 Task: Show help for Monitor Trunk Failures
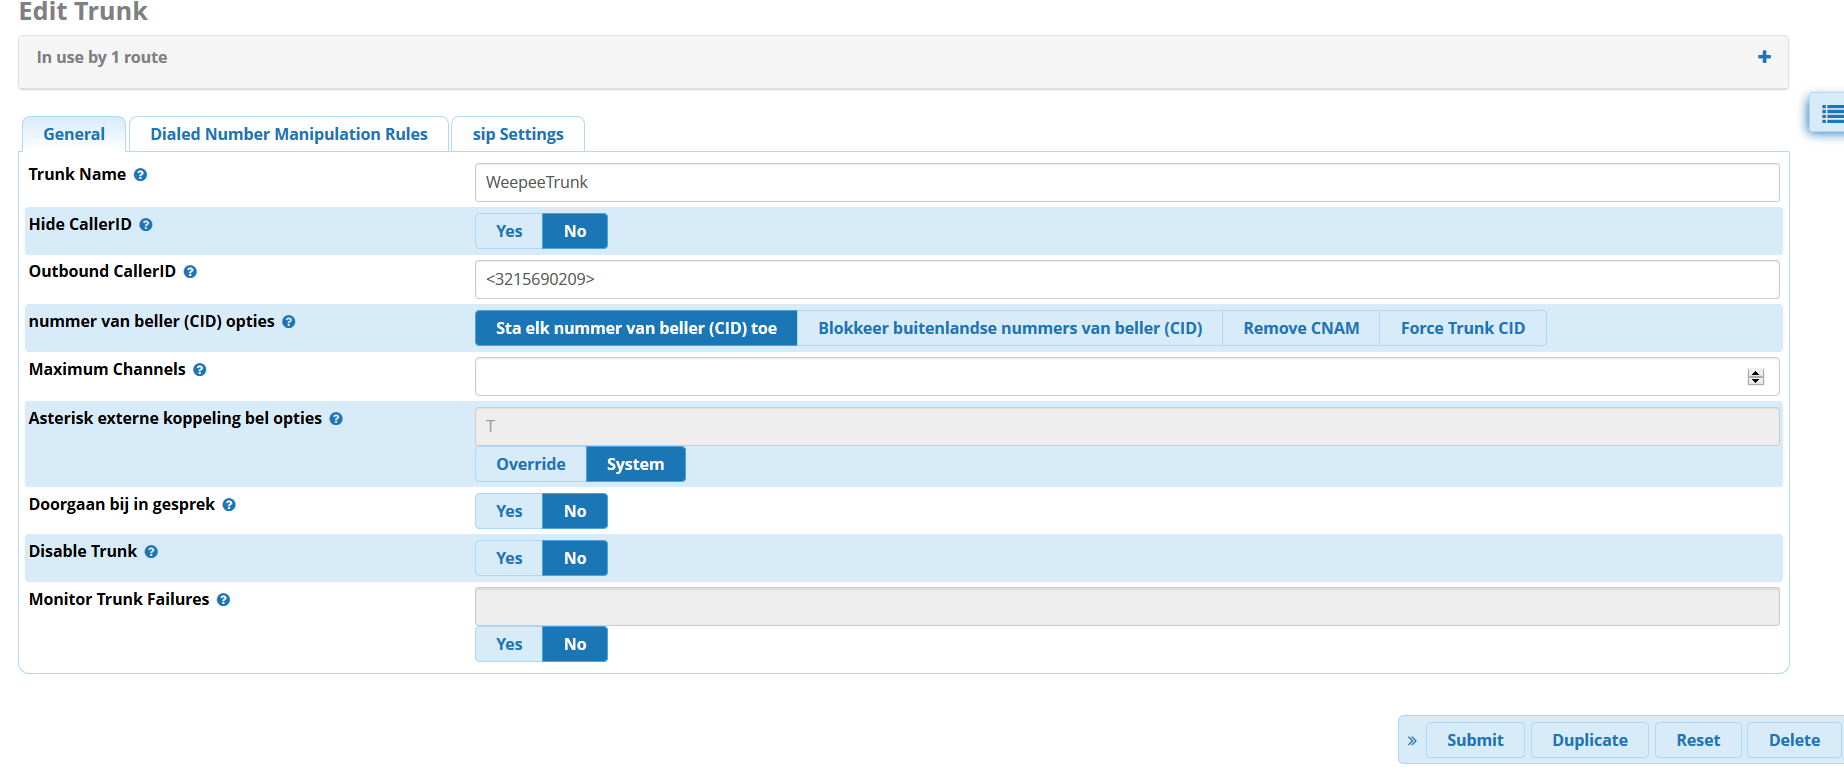(x=223, y=600)
